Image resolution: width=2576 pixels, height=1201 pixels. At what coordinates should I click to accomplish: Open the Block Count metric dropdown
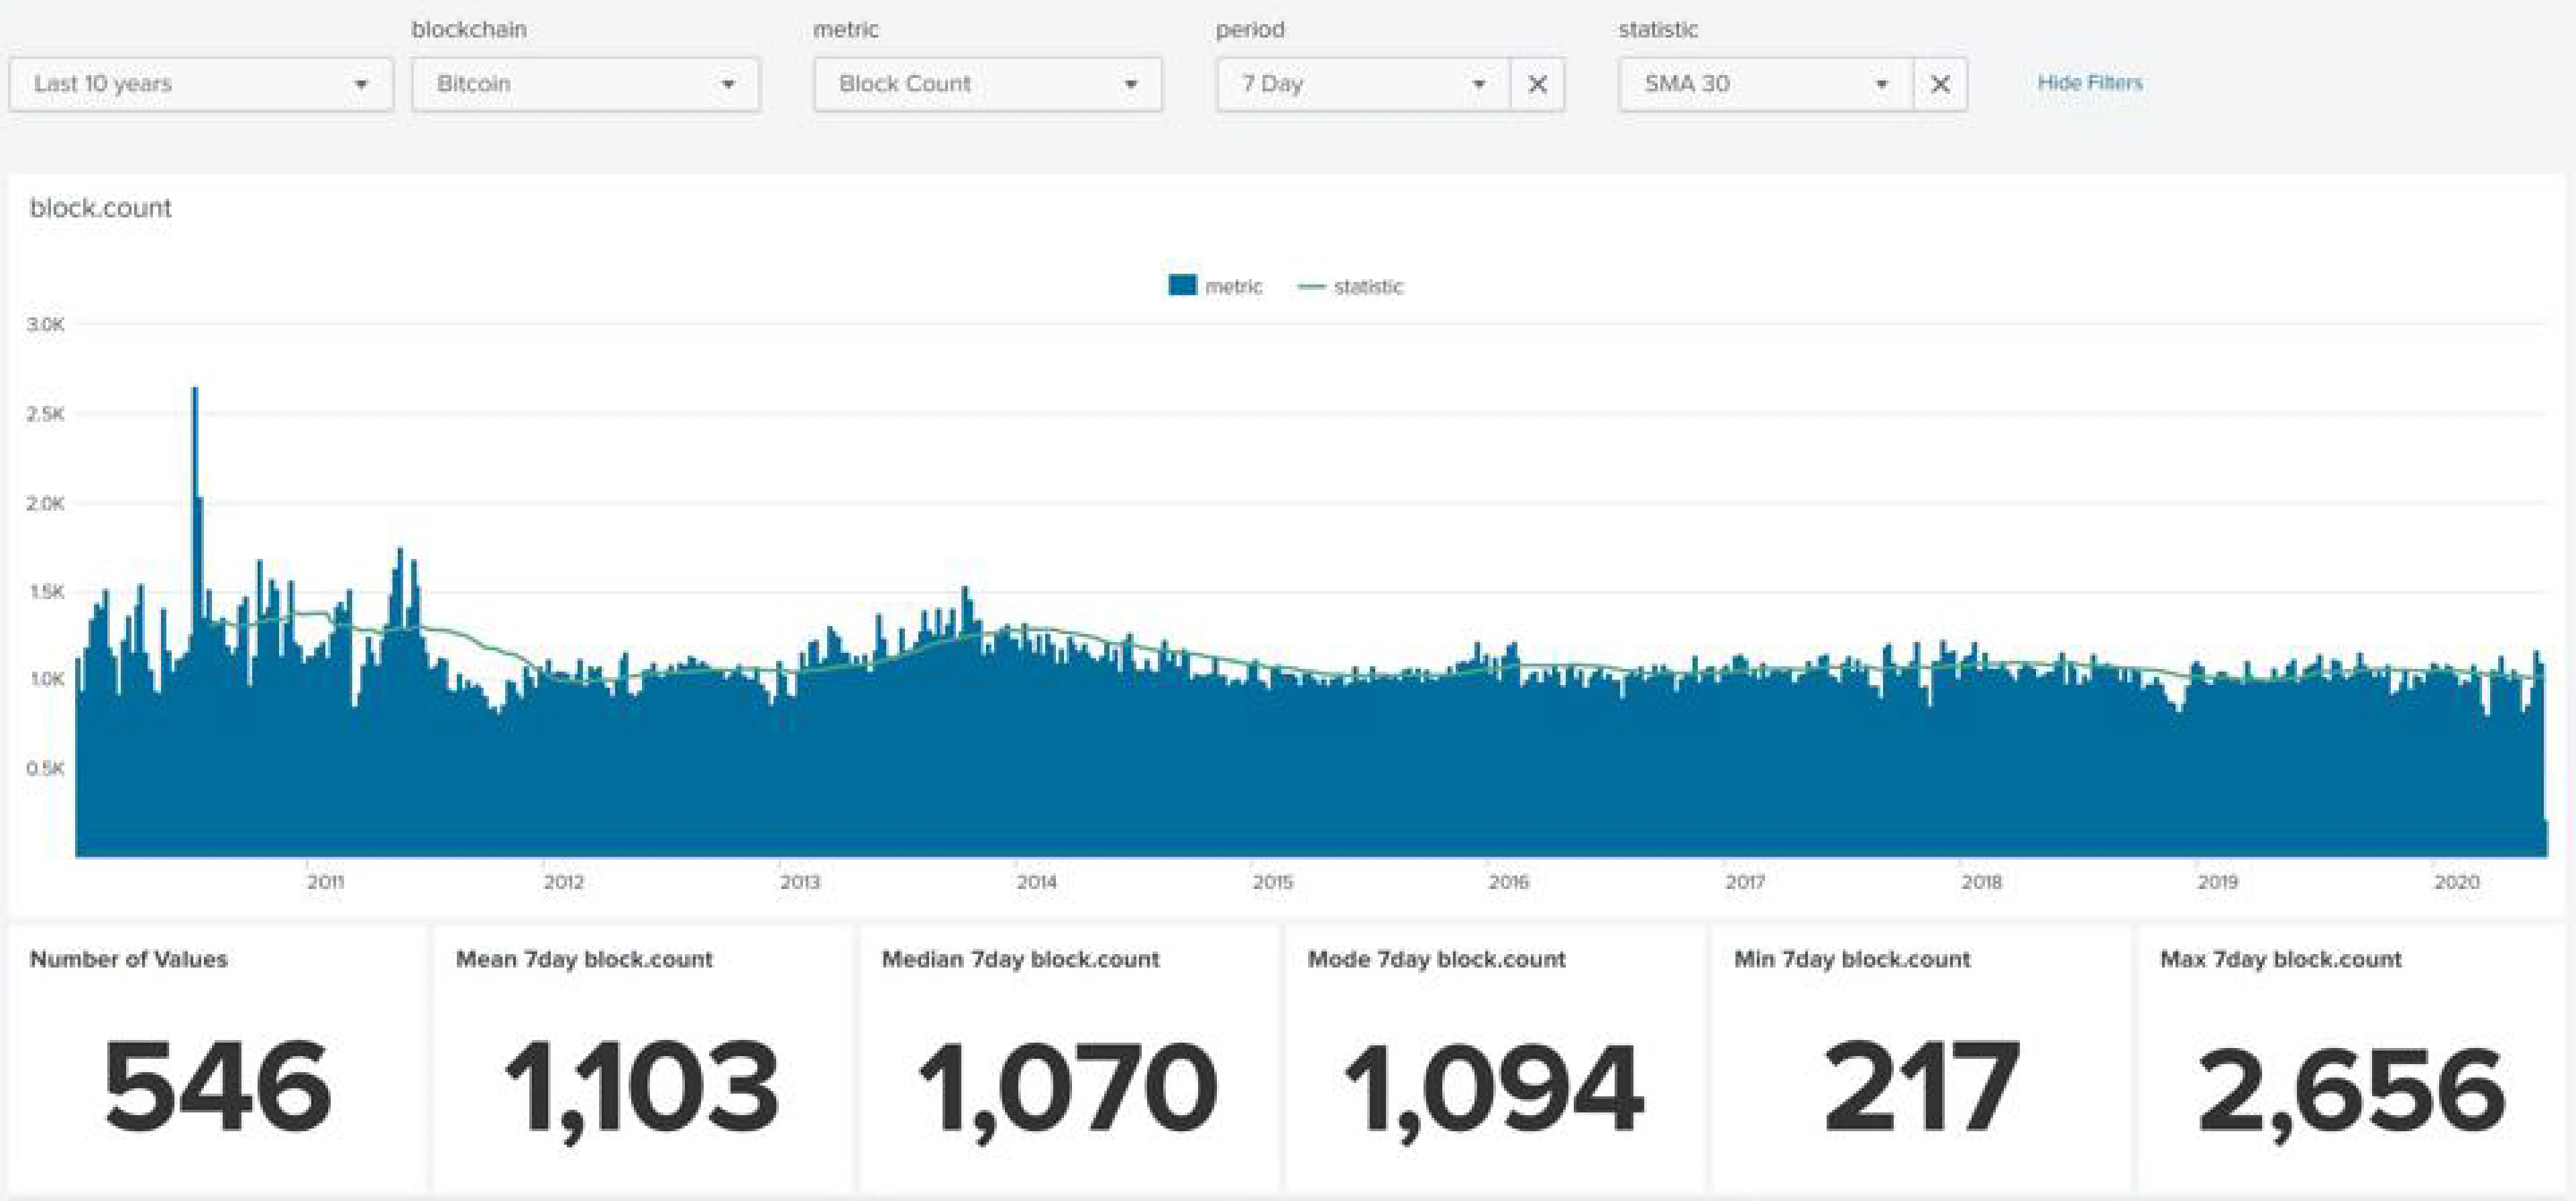click(x=988, y=84)
